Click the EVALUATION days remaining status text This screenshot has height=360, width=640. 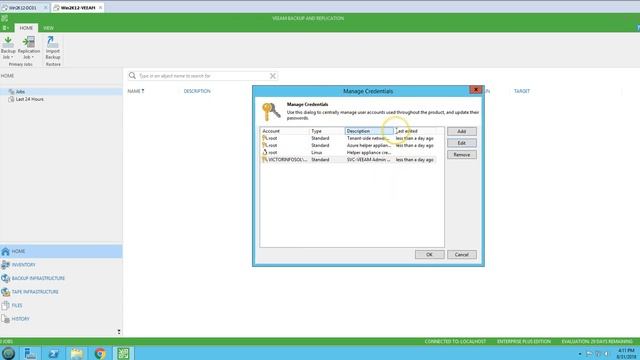pyautogui.click(x=597, y=341)
